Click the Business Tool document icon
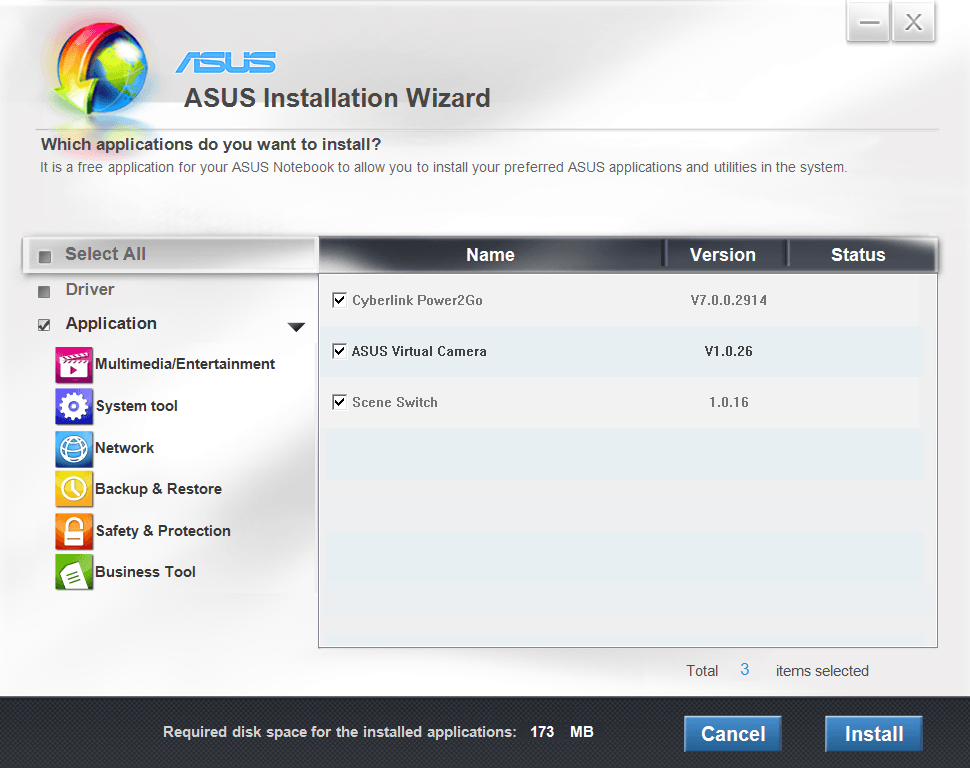The height and width of the screenshot is (768, 970). [x=74, y=572]
